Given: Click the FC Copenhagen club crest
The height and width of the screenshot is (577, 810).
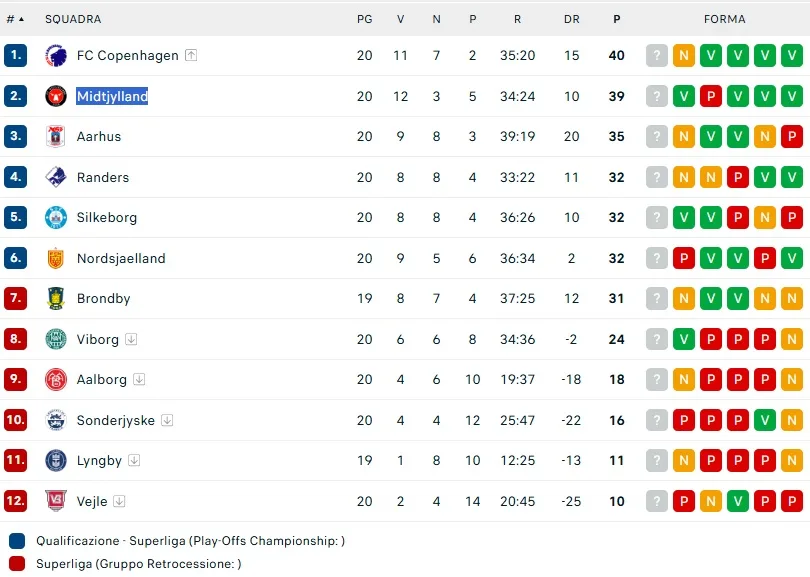Looking at the screenshot, I should 55,56.
